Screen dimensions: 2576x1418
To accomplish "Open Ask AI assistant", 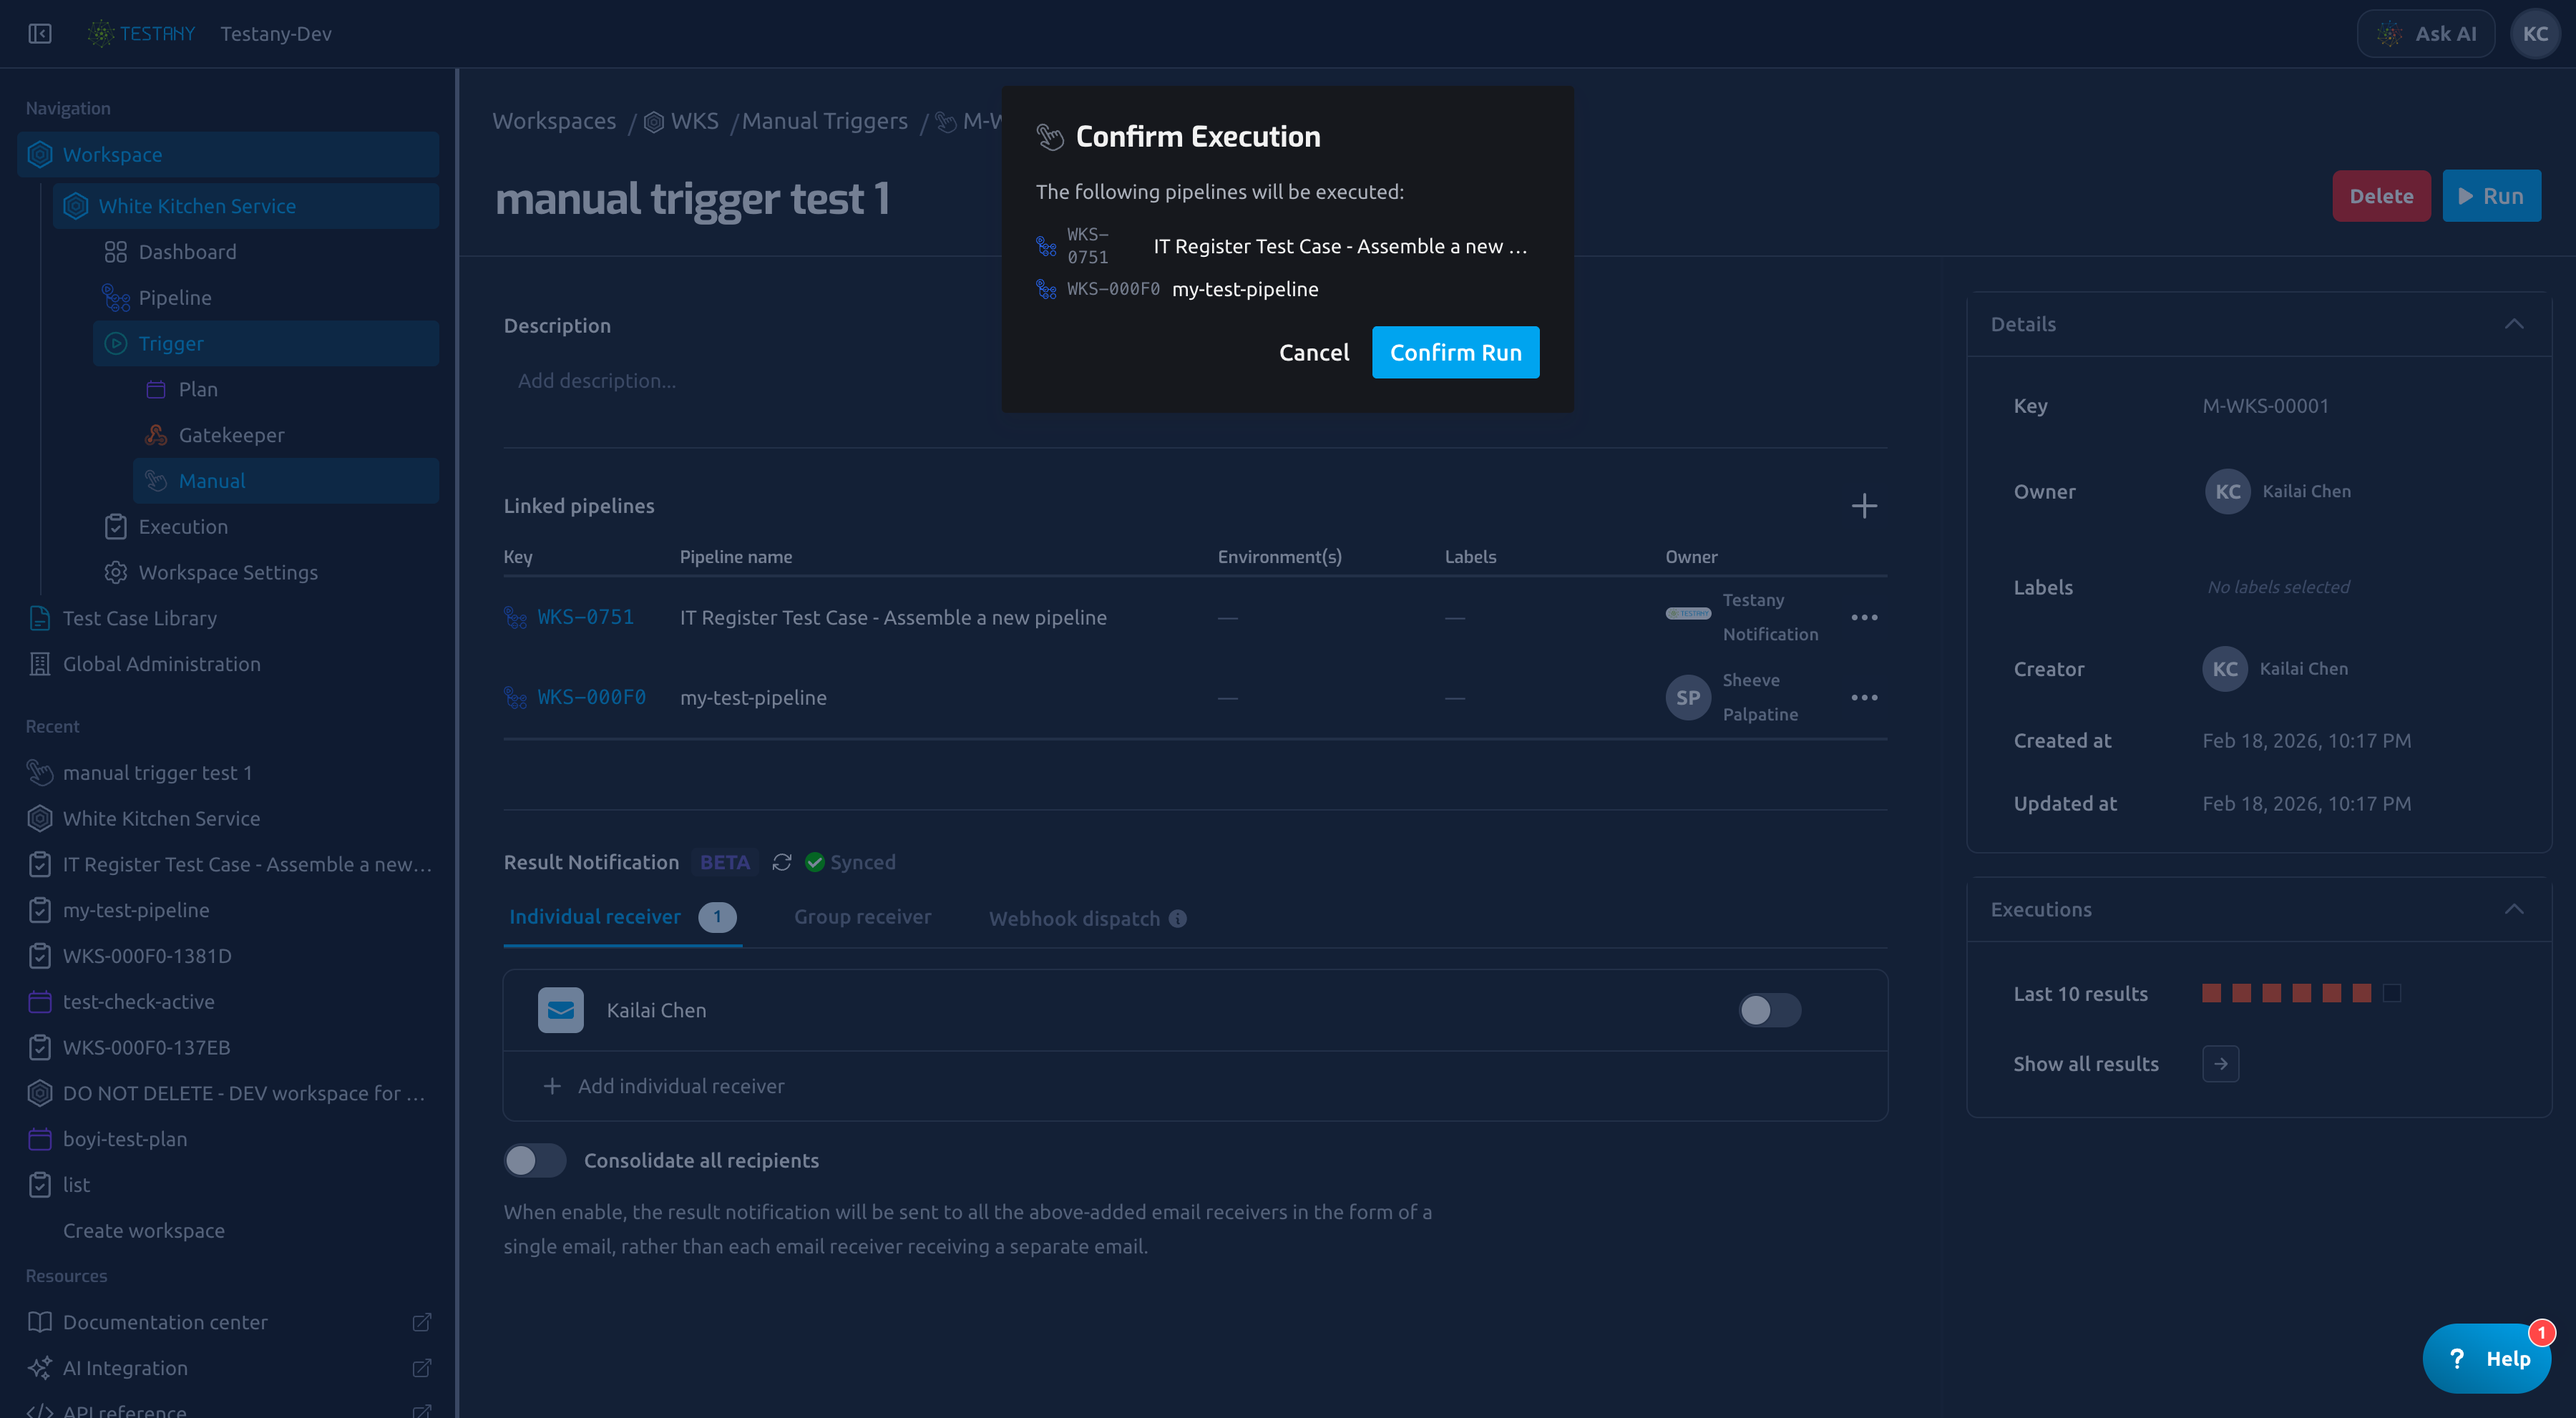I will (x=2426, y=34).
